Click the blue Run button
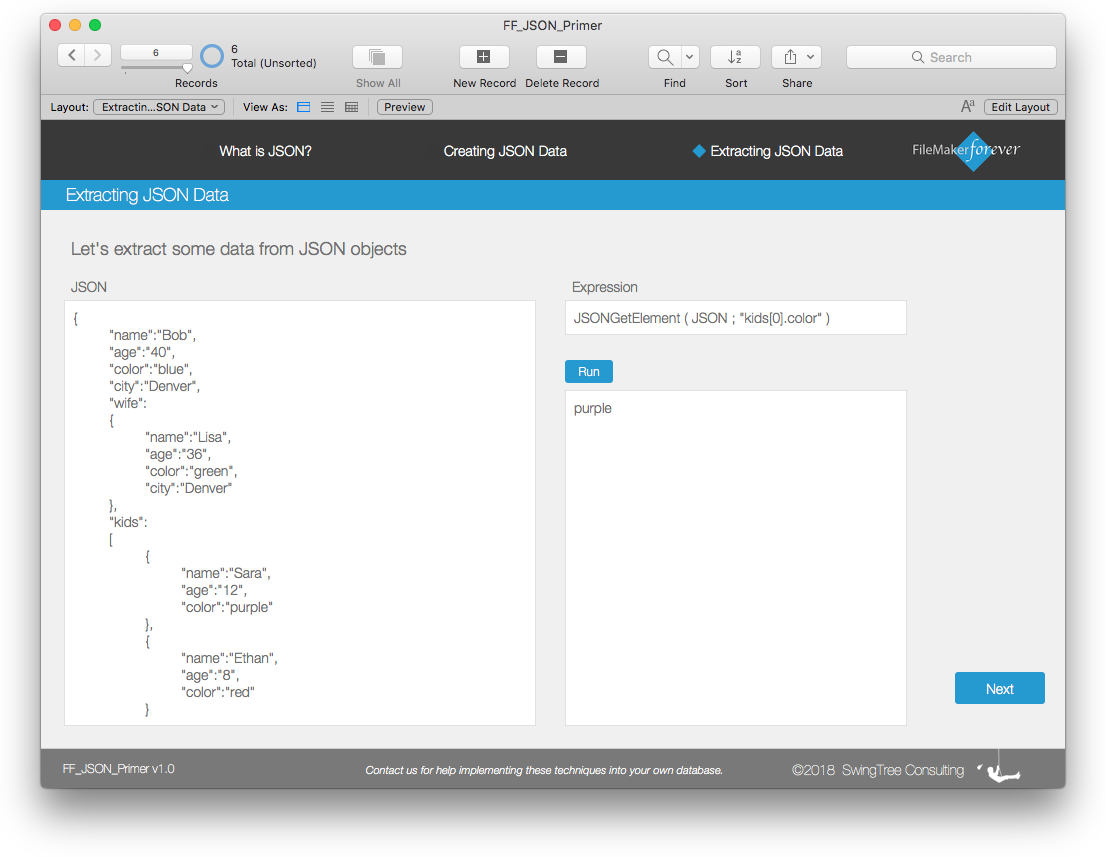The image size is (1106, 857). [589, 372]
